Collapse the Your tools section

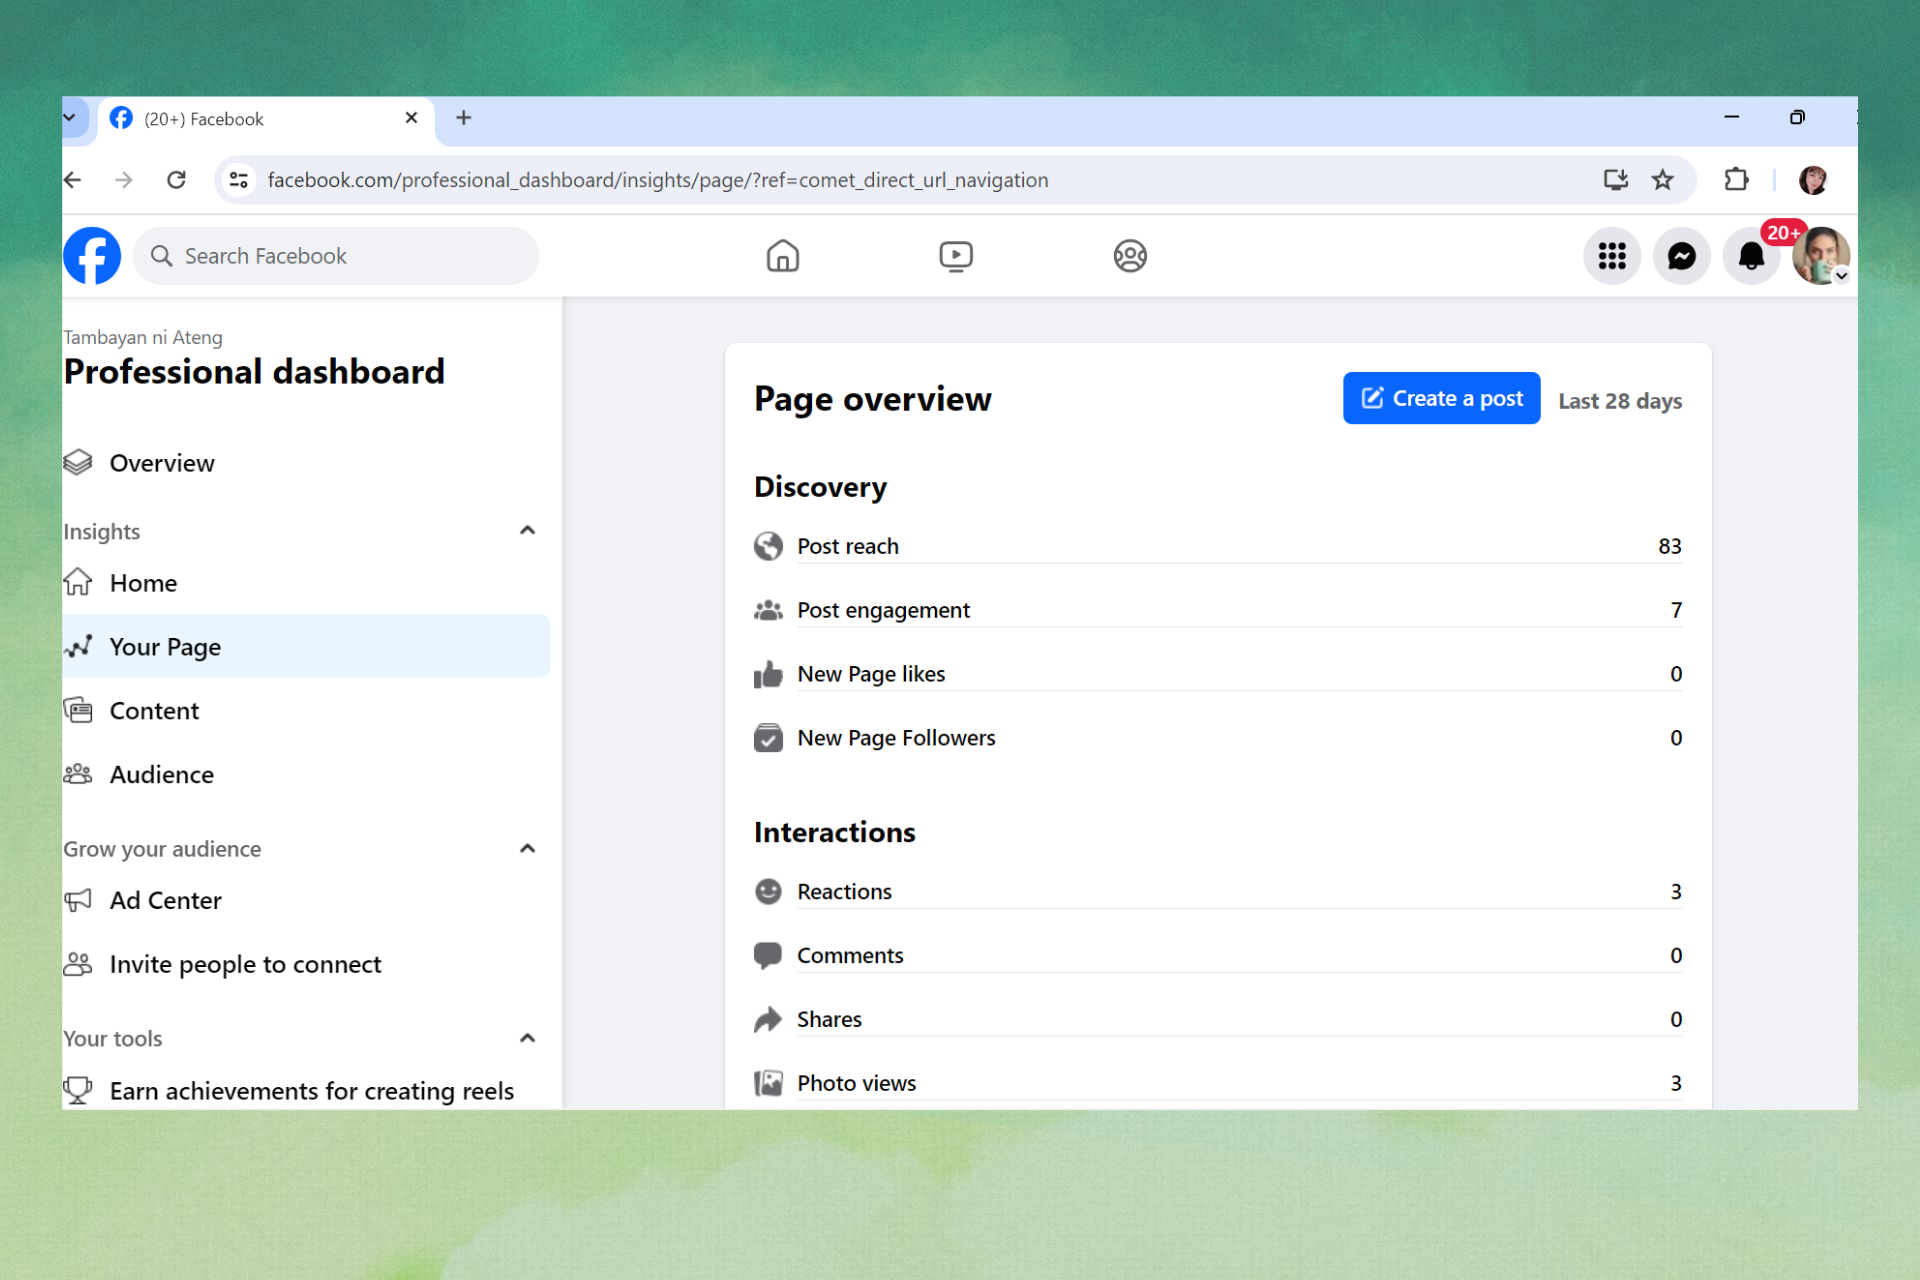pyautogui.click(x=527, y=1038)
